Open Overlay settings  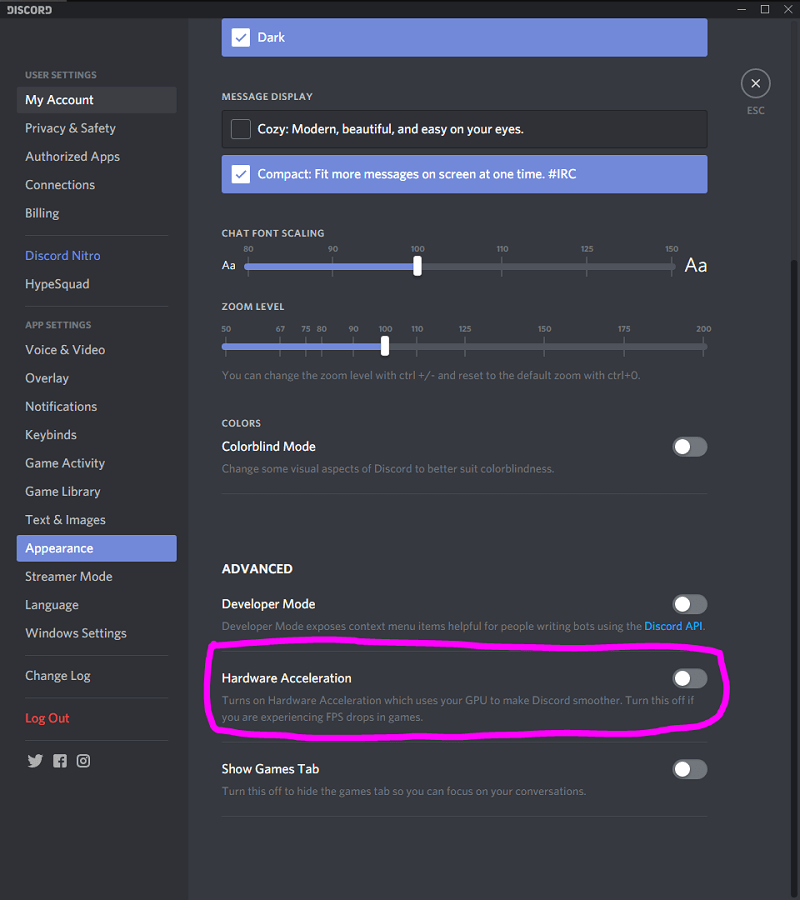[96, 378]
